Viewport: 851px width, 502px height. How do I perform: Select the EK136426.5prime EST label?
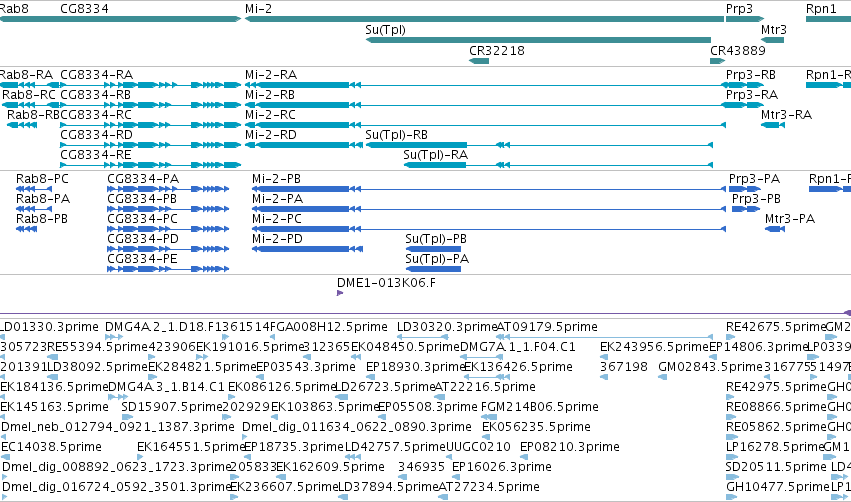point(518,367)
